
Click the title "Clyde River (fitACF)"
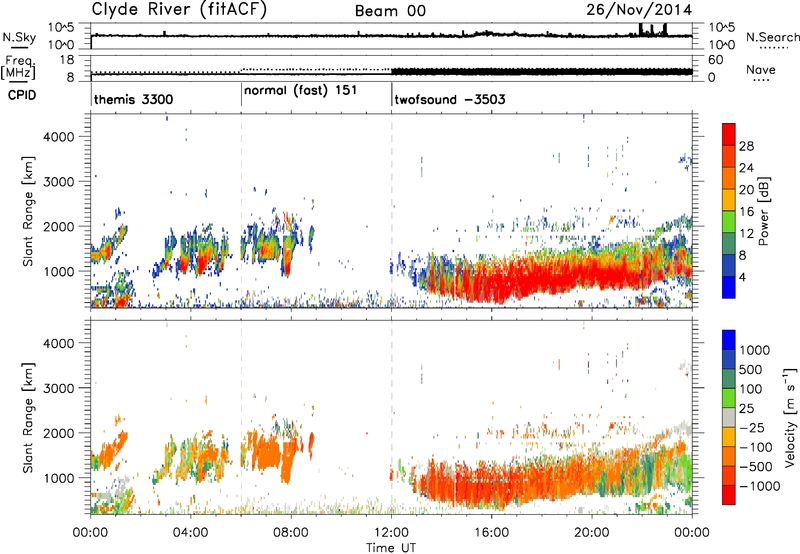coord(179,9)
